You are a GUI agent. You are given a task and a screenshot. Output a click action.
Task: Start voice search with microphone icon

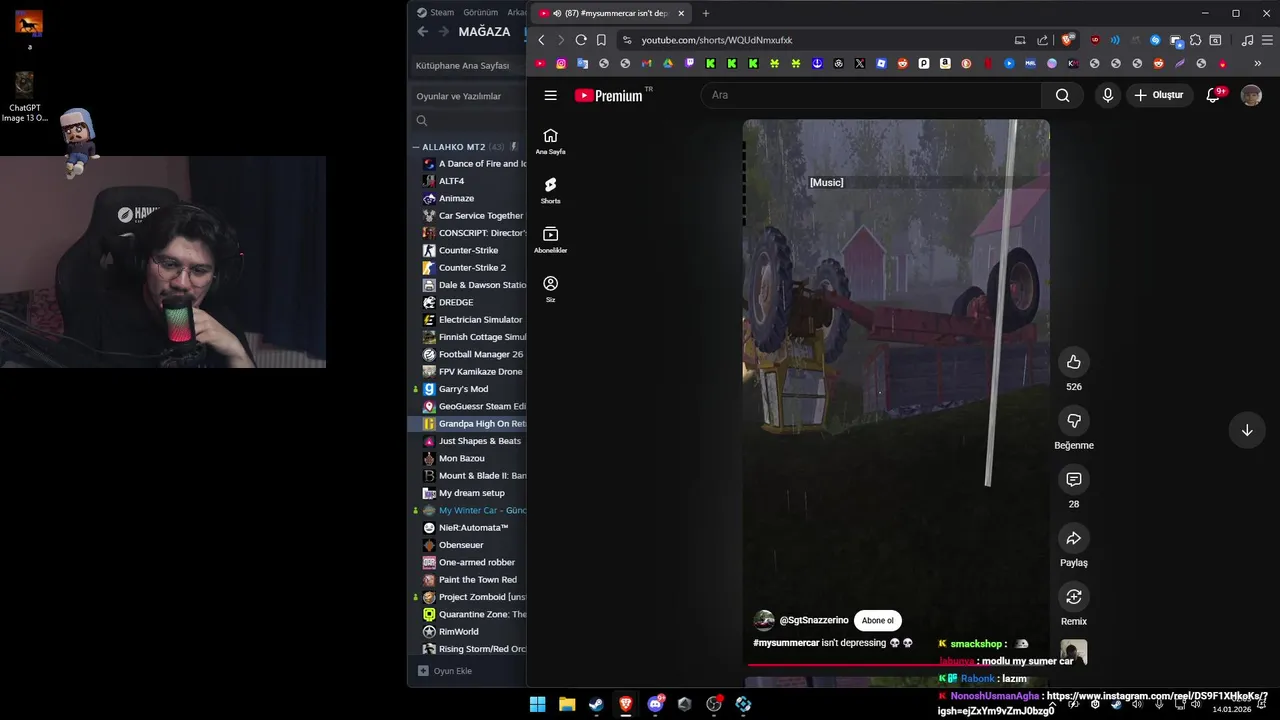(x=1107, y=95)
